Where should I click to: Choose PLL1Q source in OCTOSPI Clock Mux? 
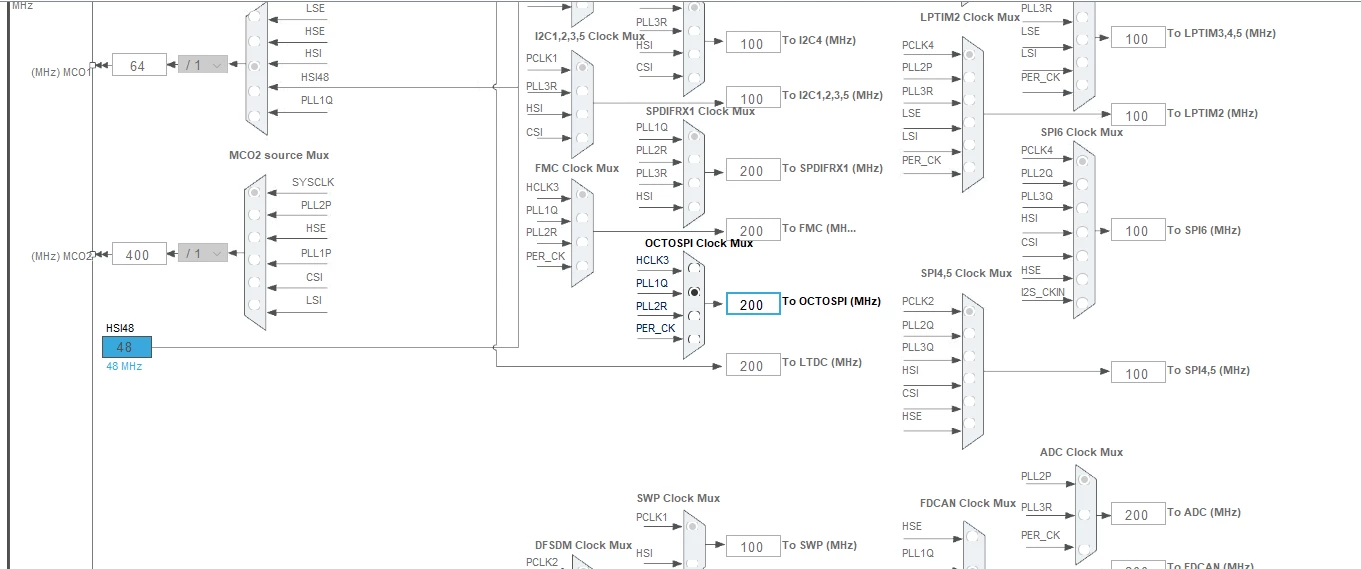(x=693, y=292)
